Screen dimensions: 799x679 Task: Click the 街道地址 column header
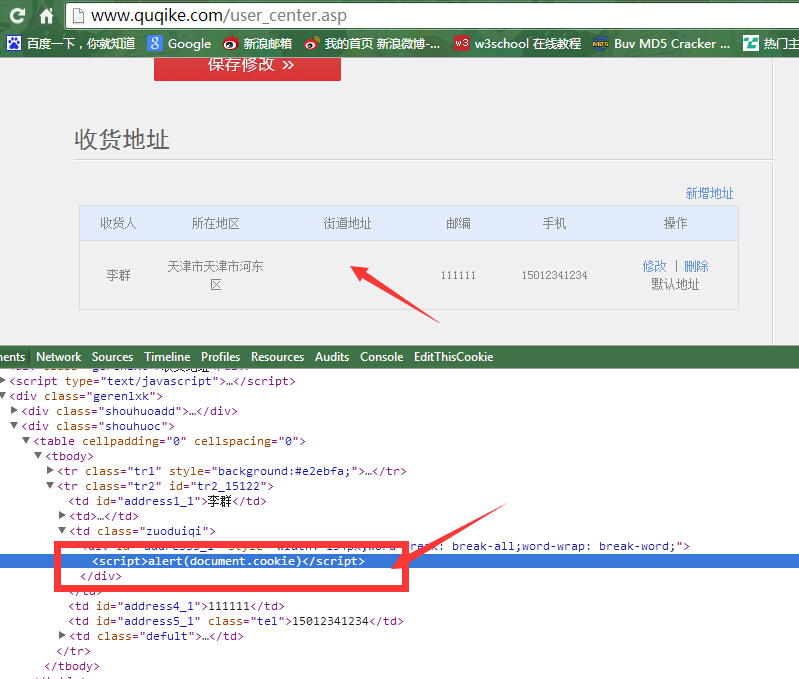coord(348,223)
